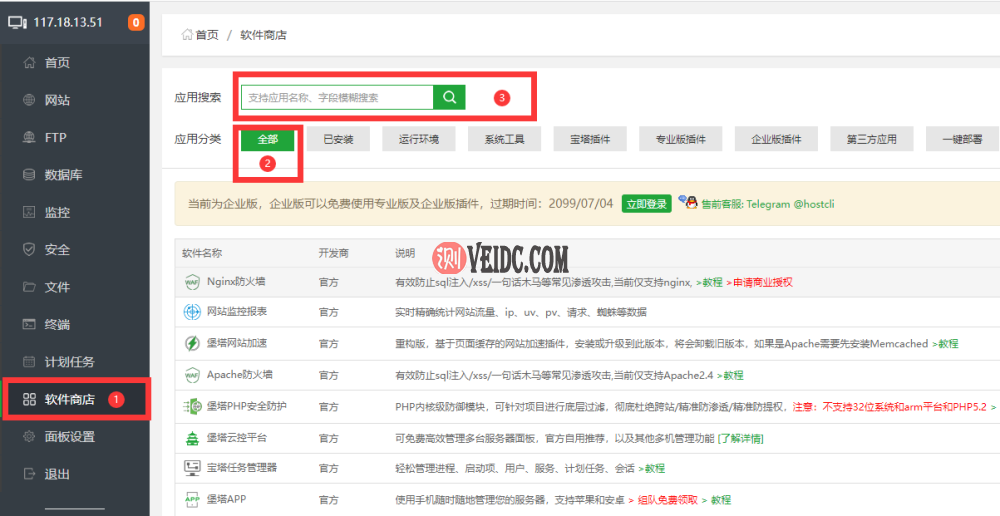Screen dimensions: 1000x516
Task: Open the 专业版插件 category
Action: (680, 139)
